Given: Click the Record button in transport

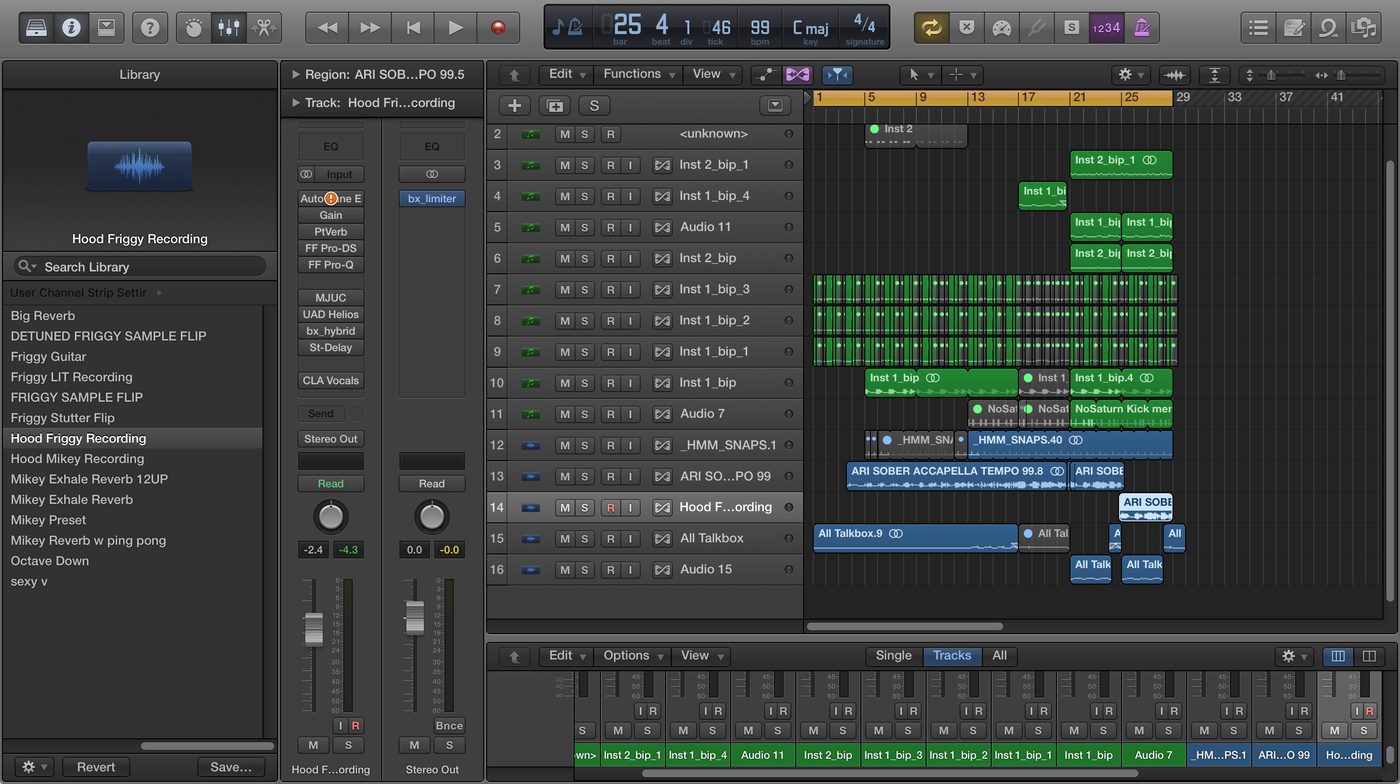Looking at the screenshot, I should point(498,28).
